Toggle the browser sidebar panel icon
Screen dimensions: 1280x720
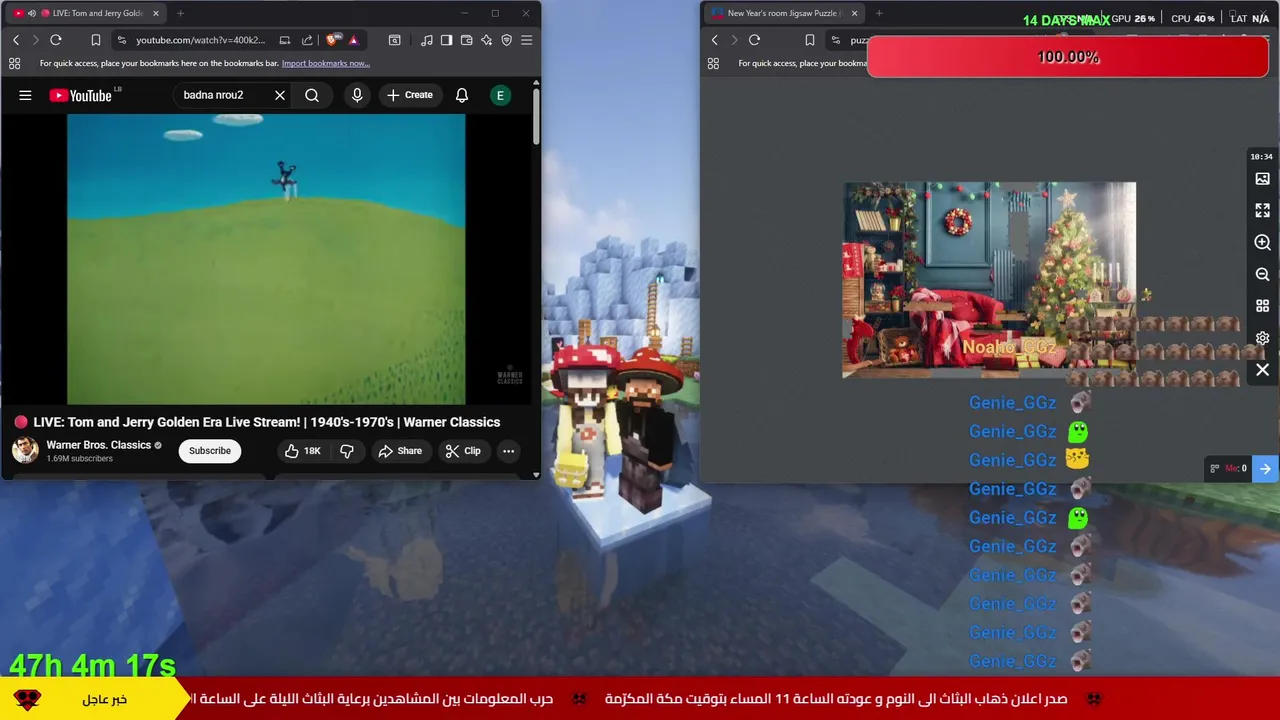446,40
